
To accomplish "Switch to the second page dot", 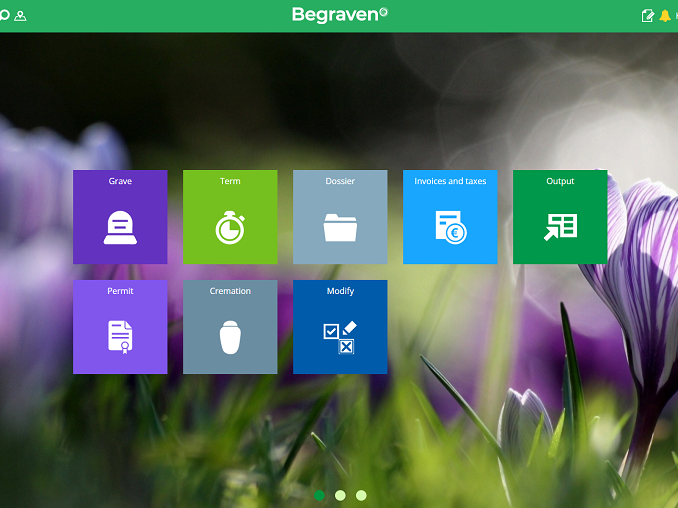I will 340,495.
